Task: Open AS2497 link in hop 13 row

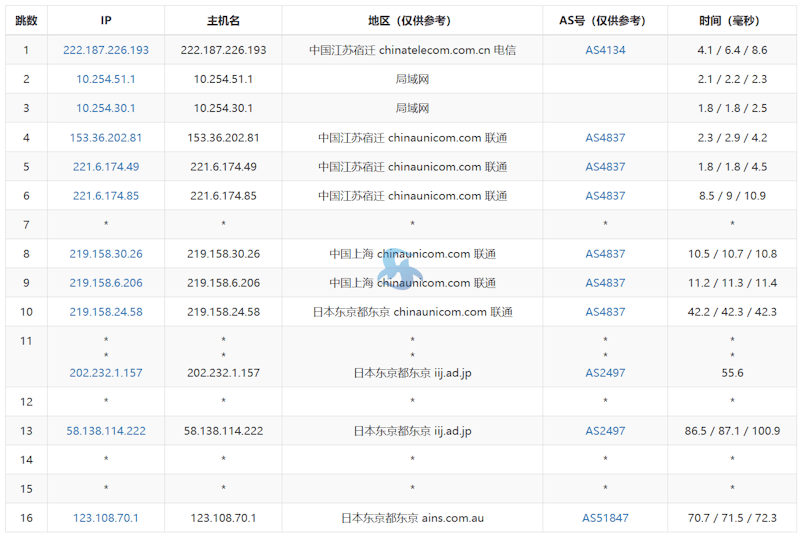Action: 605,431
